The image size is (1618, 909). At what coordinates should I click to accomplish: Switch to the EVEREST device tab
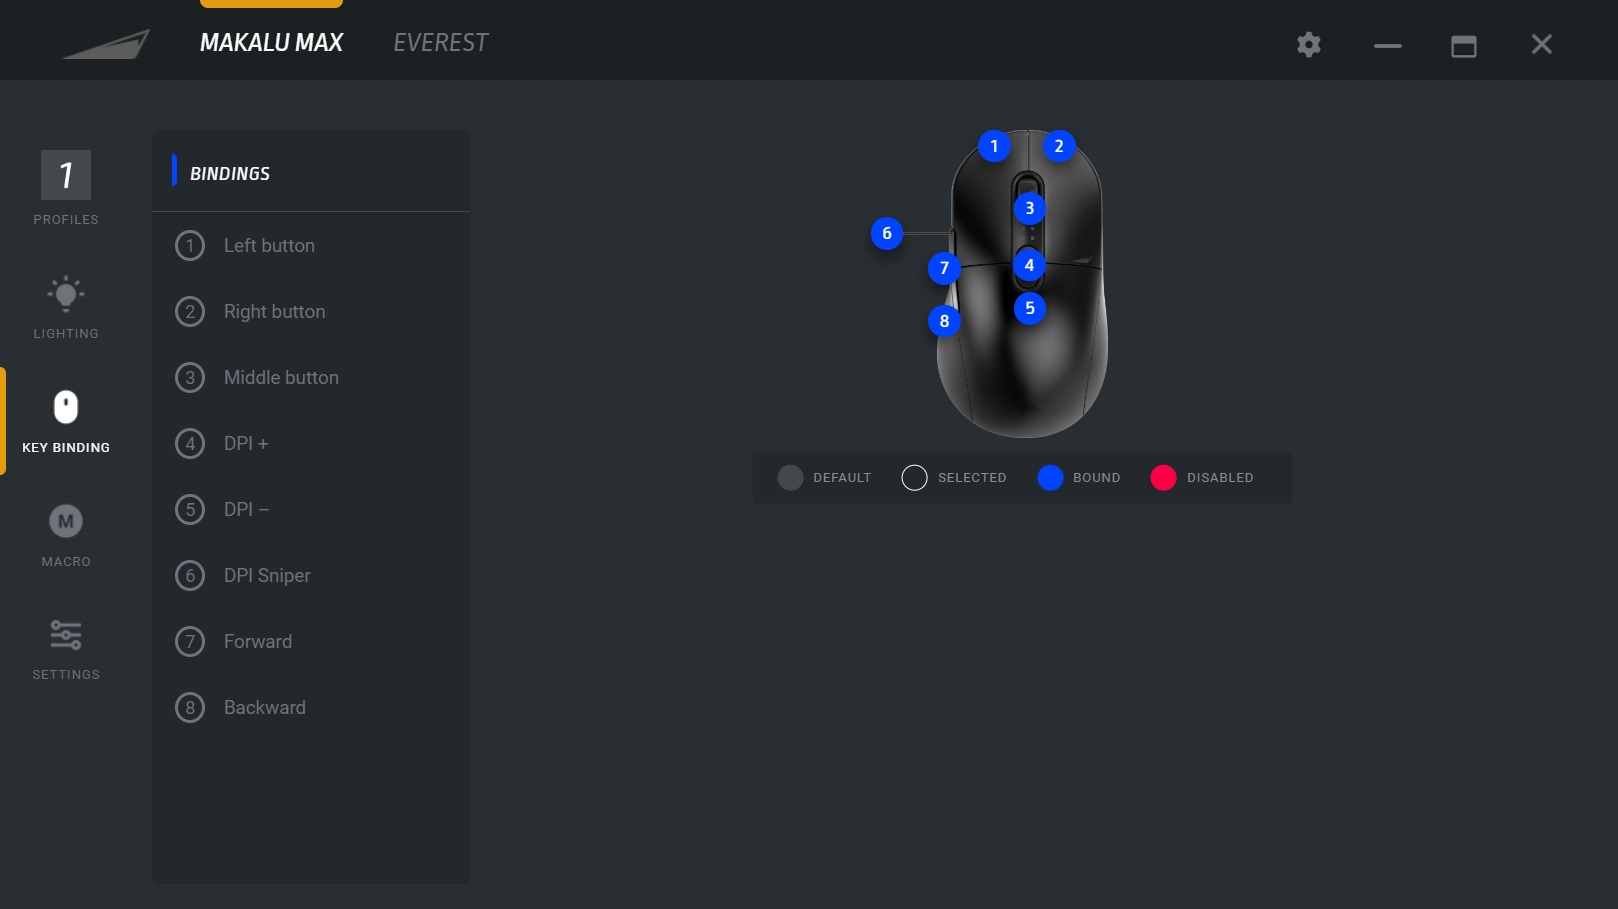click(x=441, y=43)
